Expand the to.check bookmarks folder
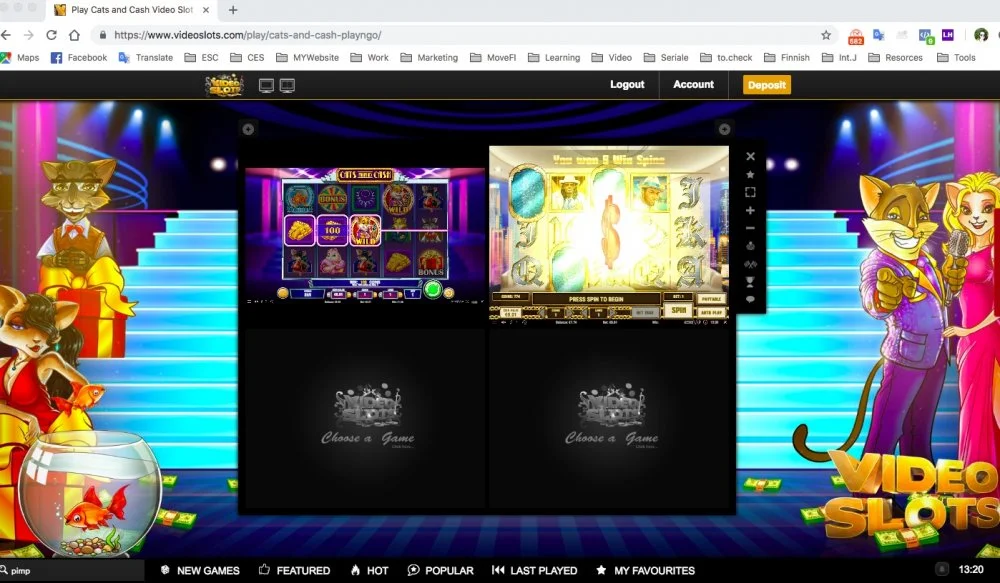 (x=726, y=57)
